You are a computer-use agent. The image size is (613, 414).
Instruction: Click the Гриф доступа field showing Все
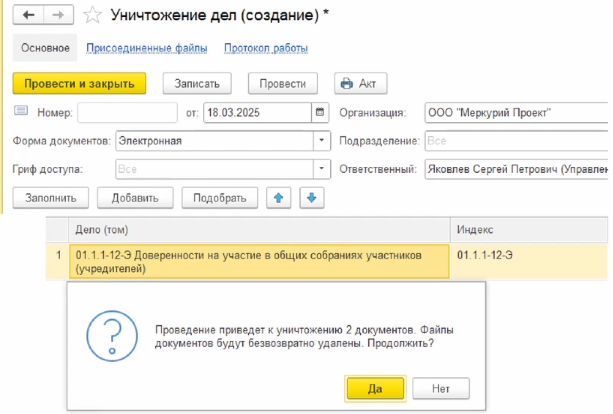(214, 169)
